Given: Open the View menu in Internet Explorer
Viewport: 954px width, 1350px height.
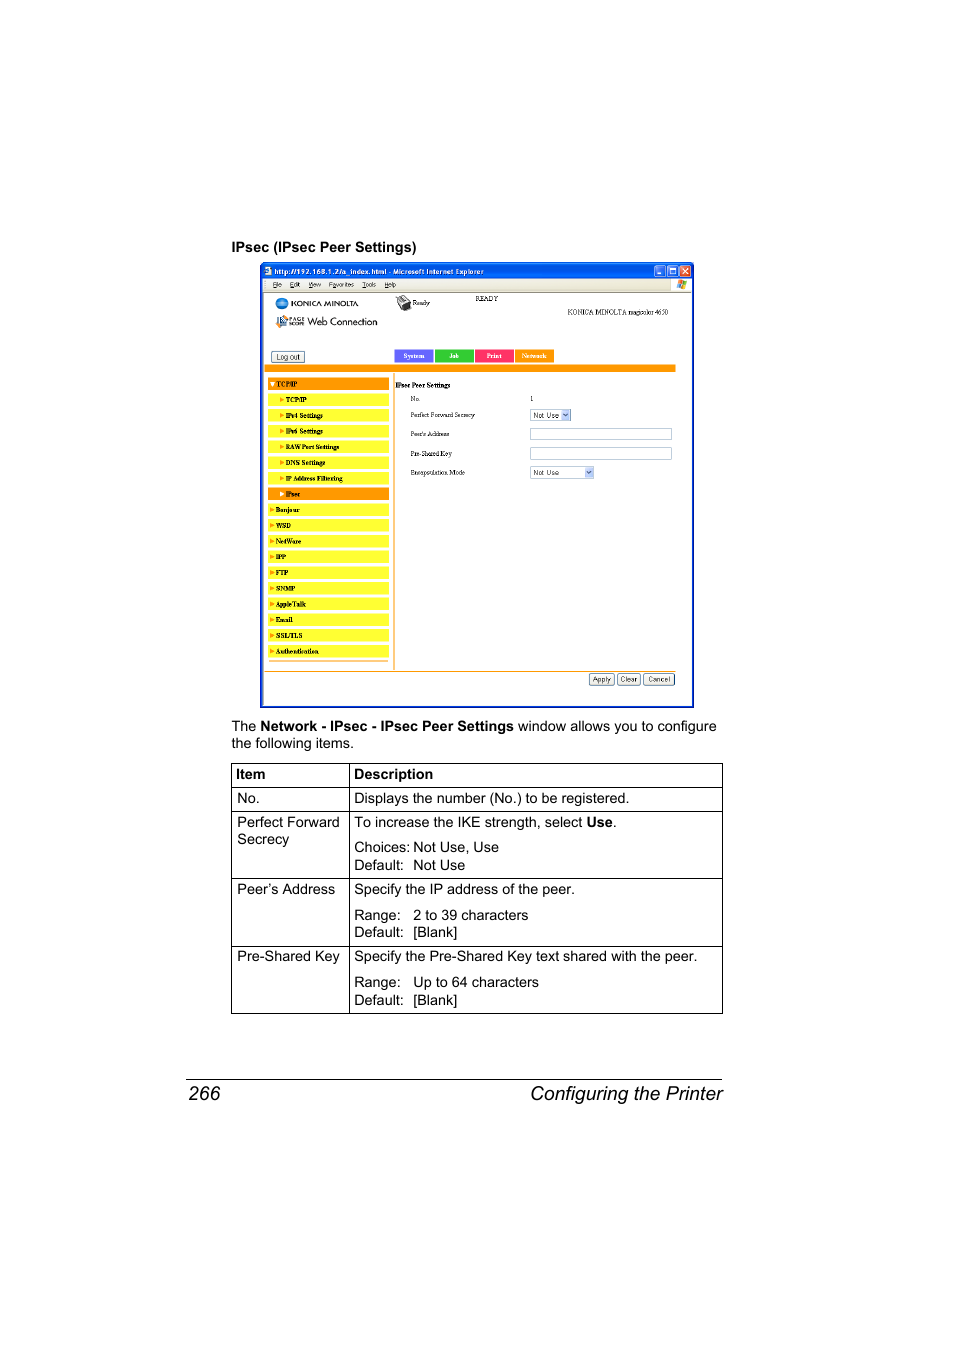Looking at the screenshot, I should [315, 285].
